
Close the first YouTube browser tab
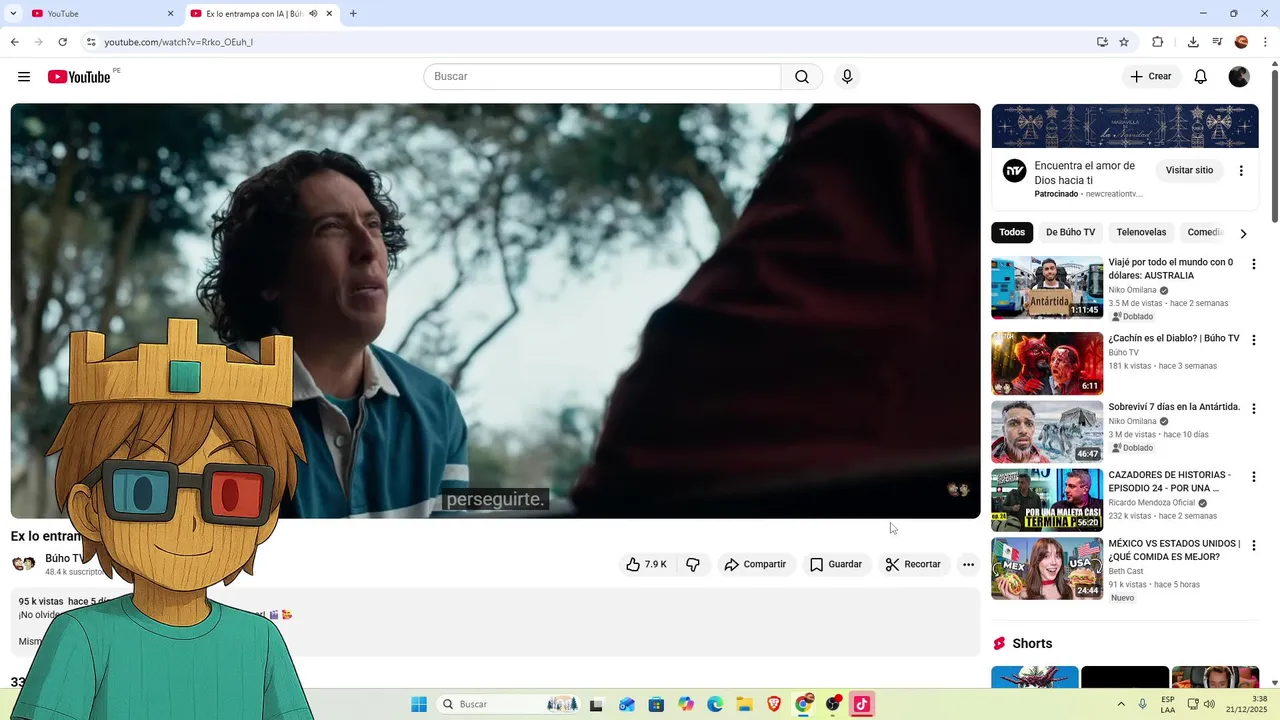tap(170, 14)
